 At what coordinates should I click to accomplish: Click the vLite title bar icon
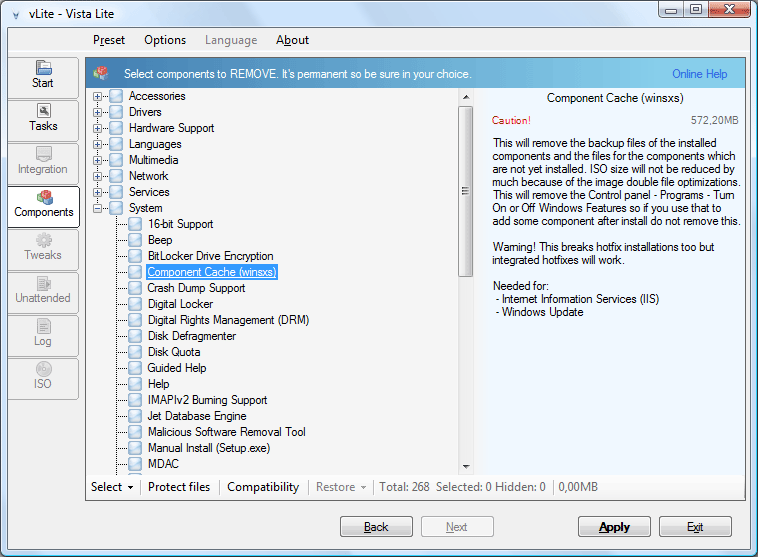16,15
